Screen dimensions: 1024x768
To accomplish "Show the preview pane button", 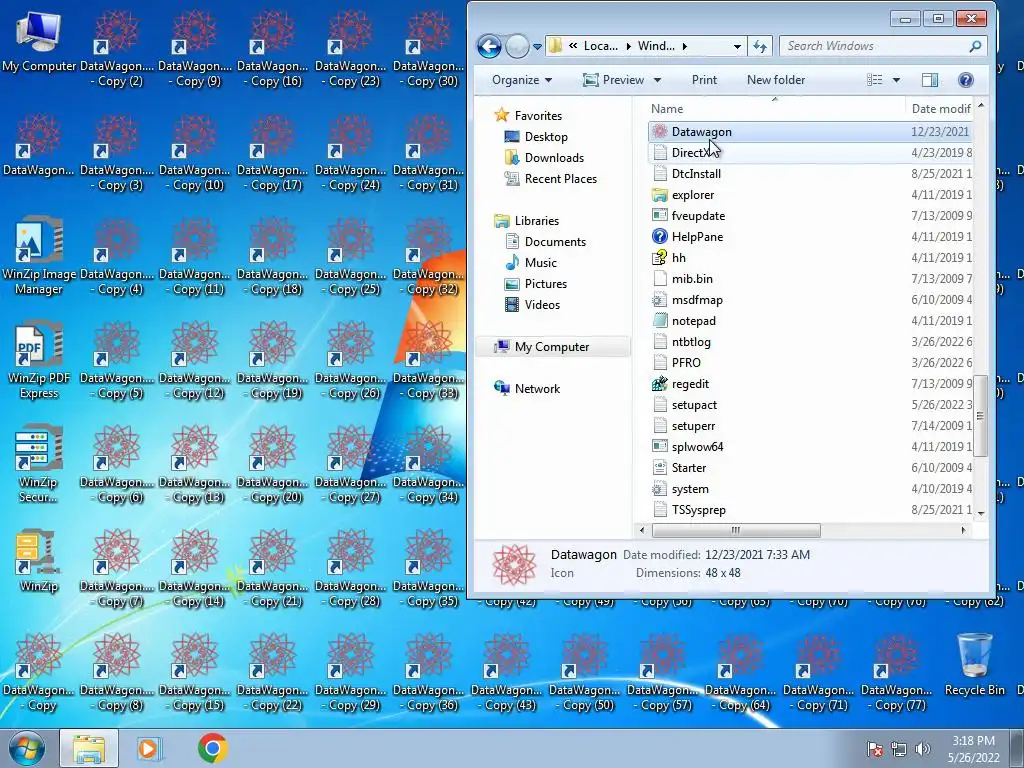I will point(930,80).
